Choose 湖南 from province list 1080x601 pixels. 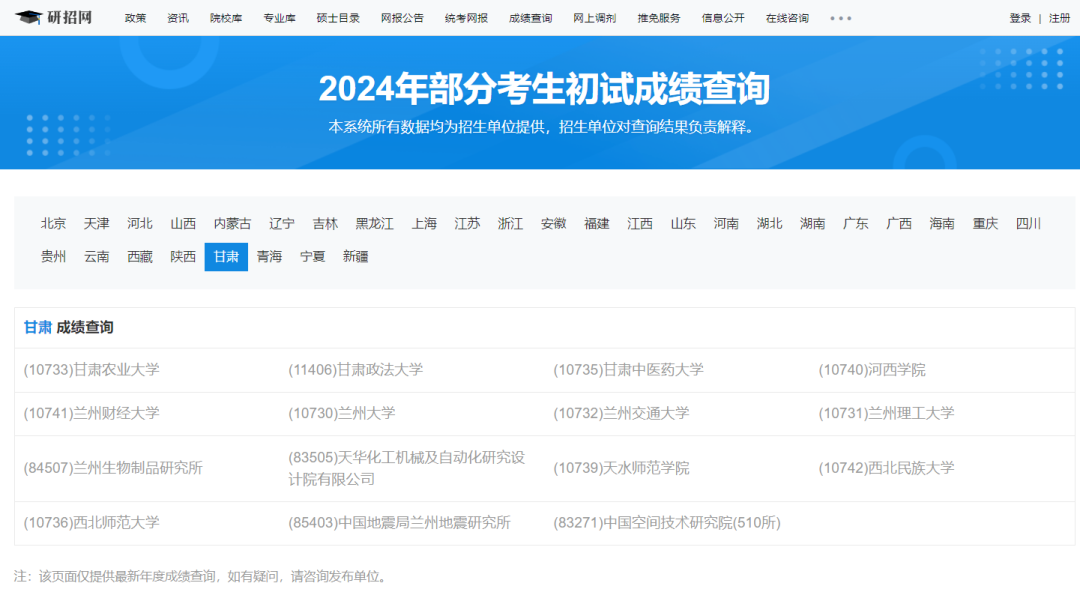tap(813, 223)
